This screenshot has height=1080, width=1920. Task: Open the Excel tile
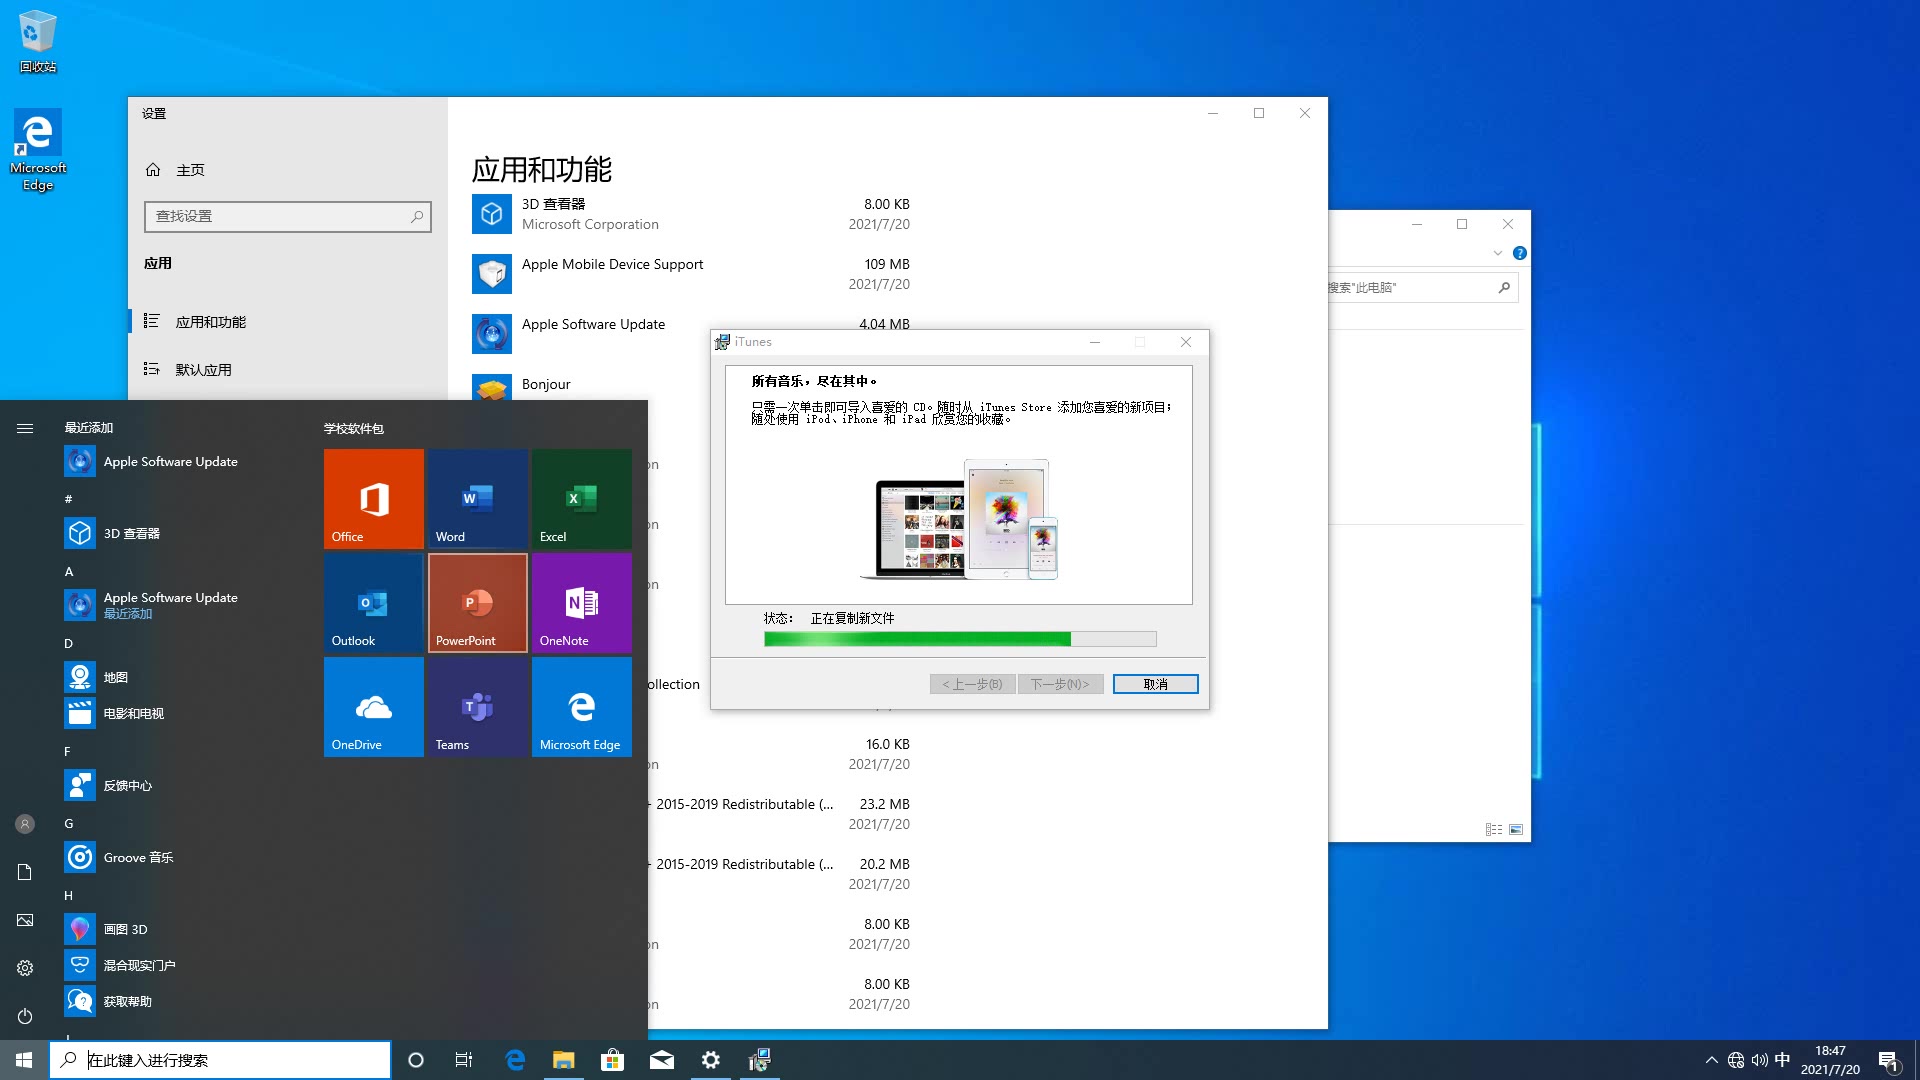(582, 498)
